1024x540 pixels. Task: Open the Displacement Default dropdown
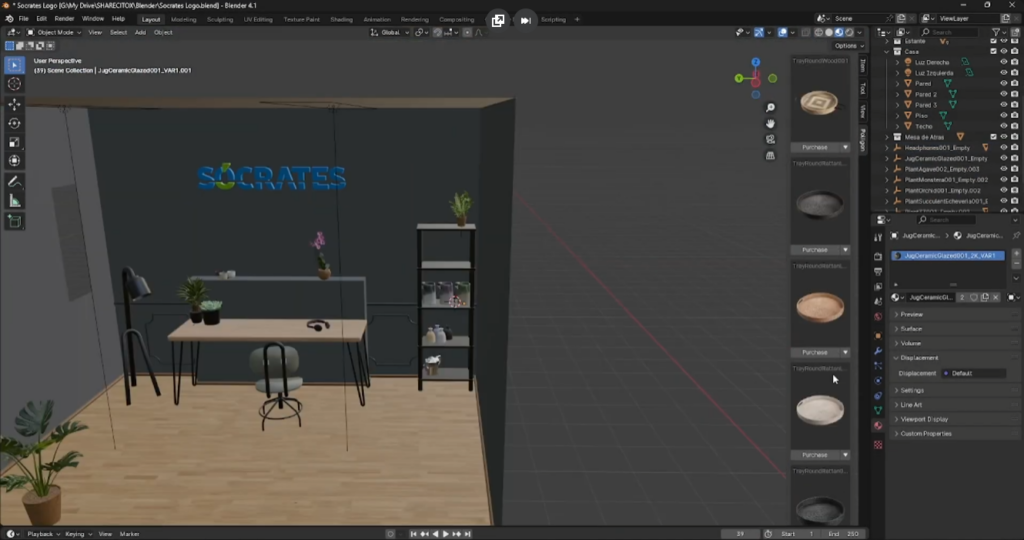pyautogui.click(x=974, y=373)
